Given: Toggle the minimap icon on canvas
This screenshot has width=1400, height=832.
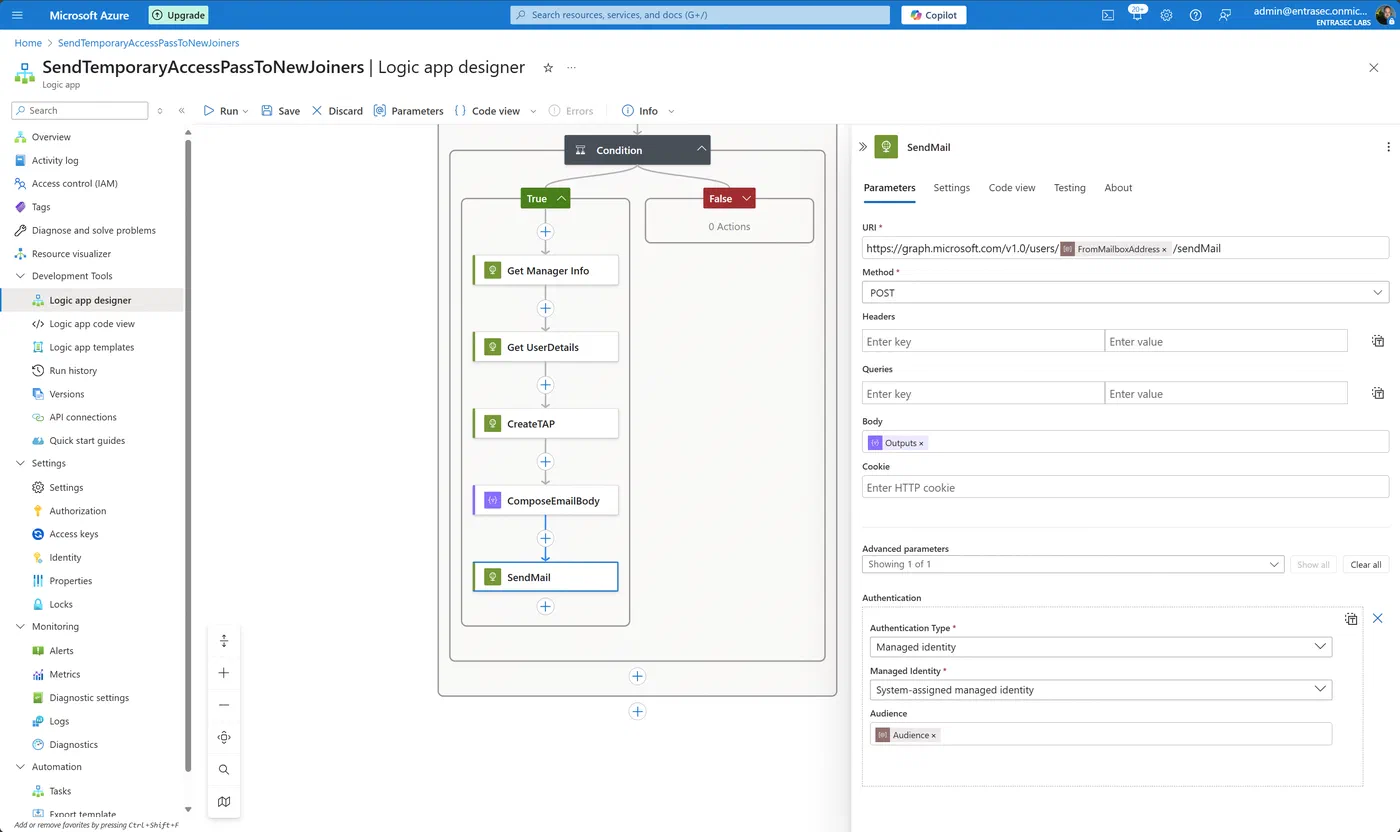Looking at the screenshot, I should 224,801.
